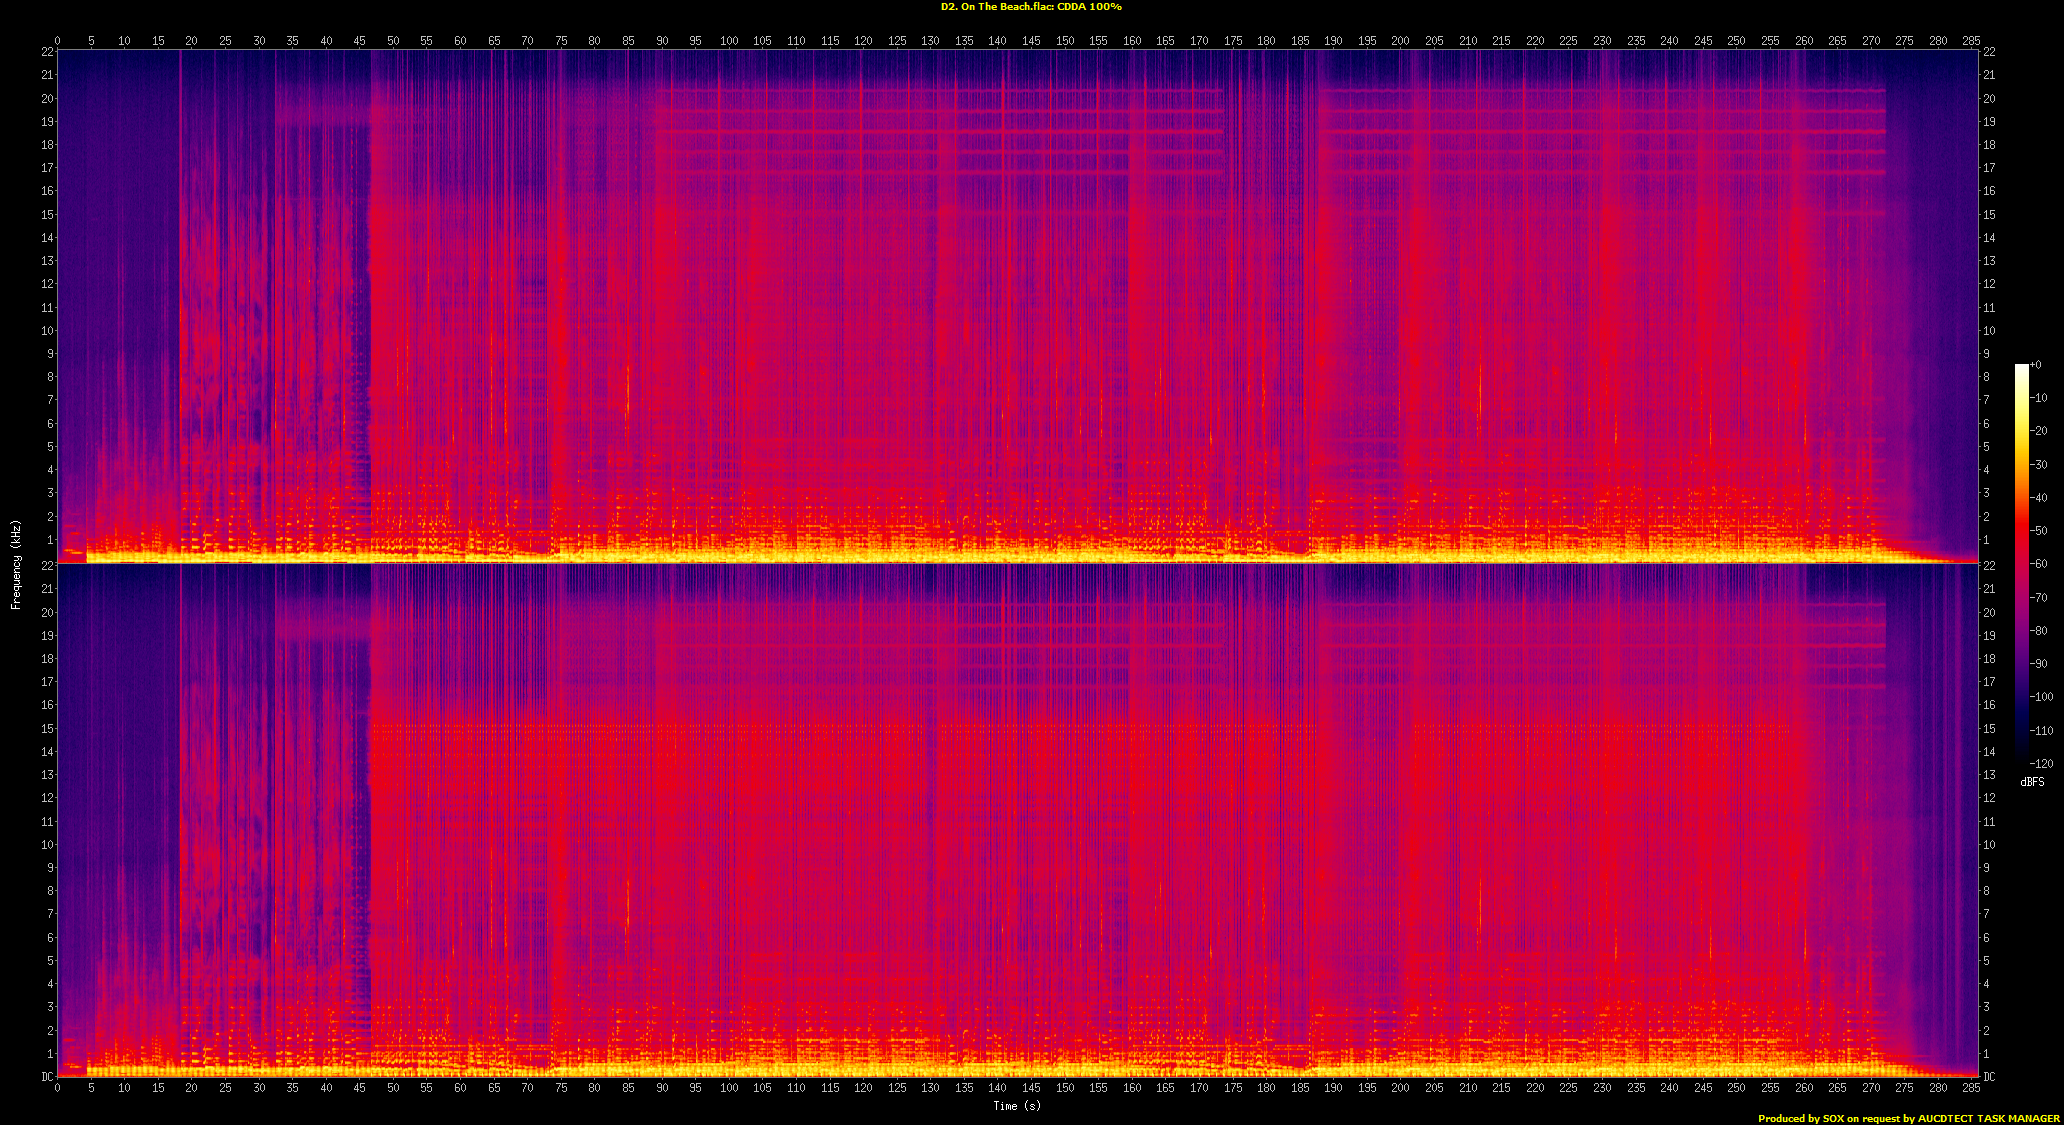2064x1125 pixels.
Task: Click the top-left '22' frequency tick label
Action: (x=47, y=52)
